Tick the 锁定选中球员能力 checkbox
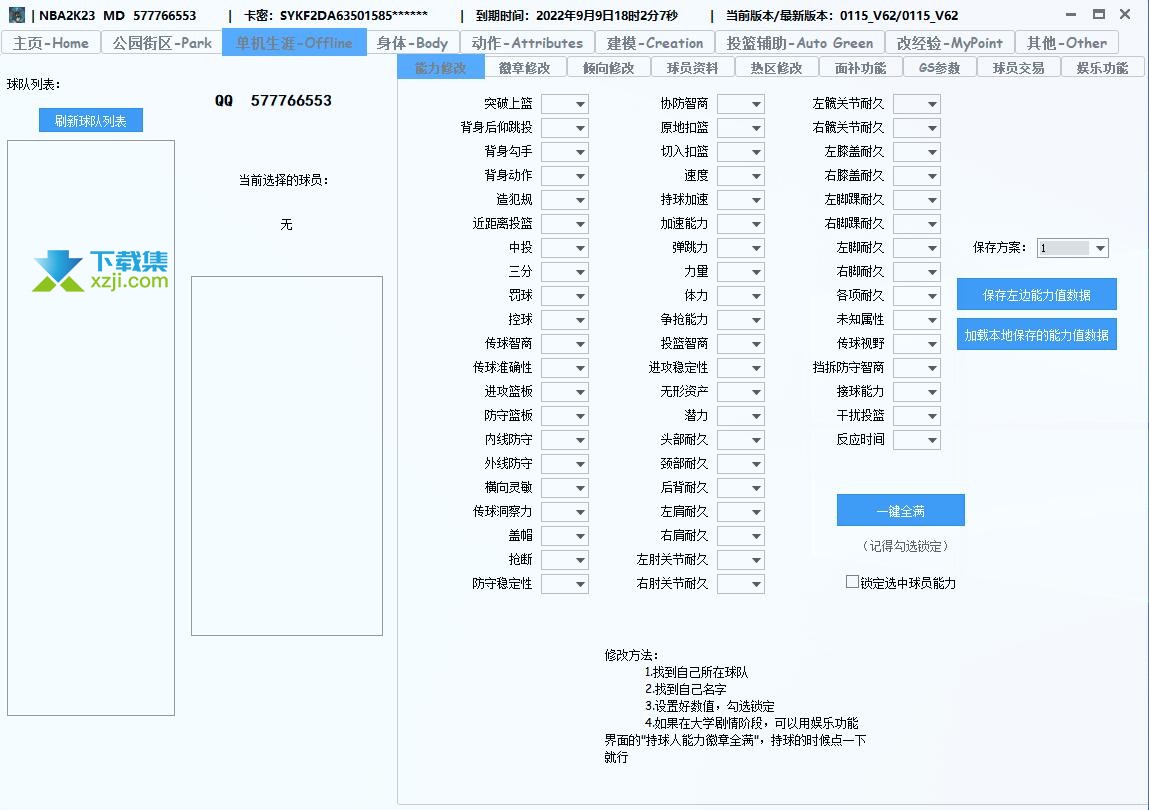1149x810 pixels. tap(852, 582)
